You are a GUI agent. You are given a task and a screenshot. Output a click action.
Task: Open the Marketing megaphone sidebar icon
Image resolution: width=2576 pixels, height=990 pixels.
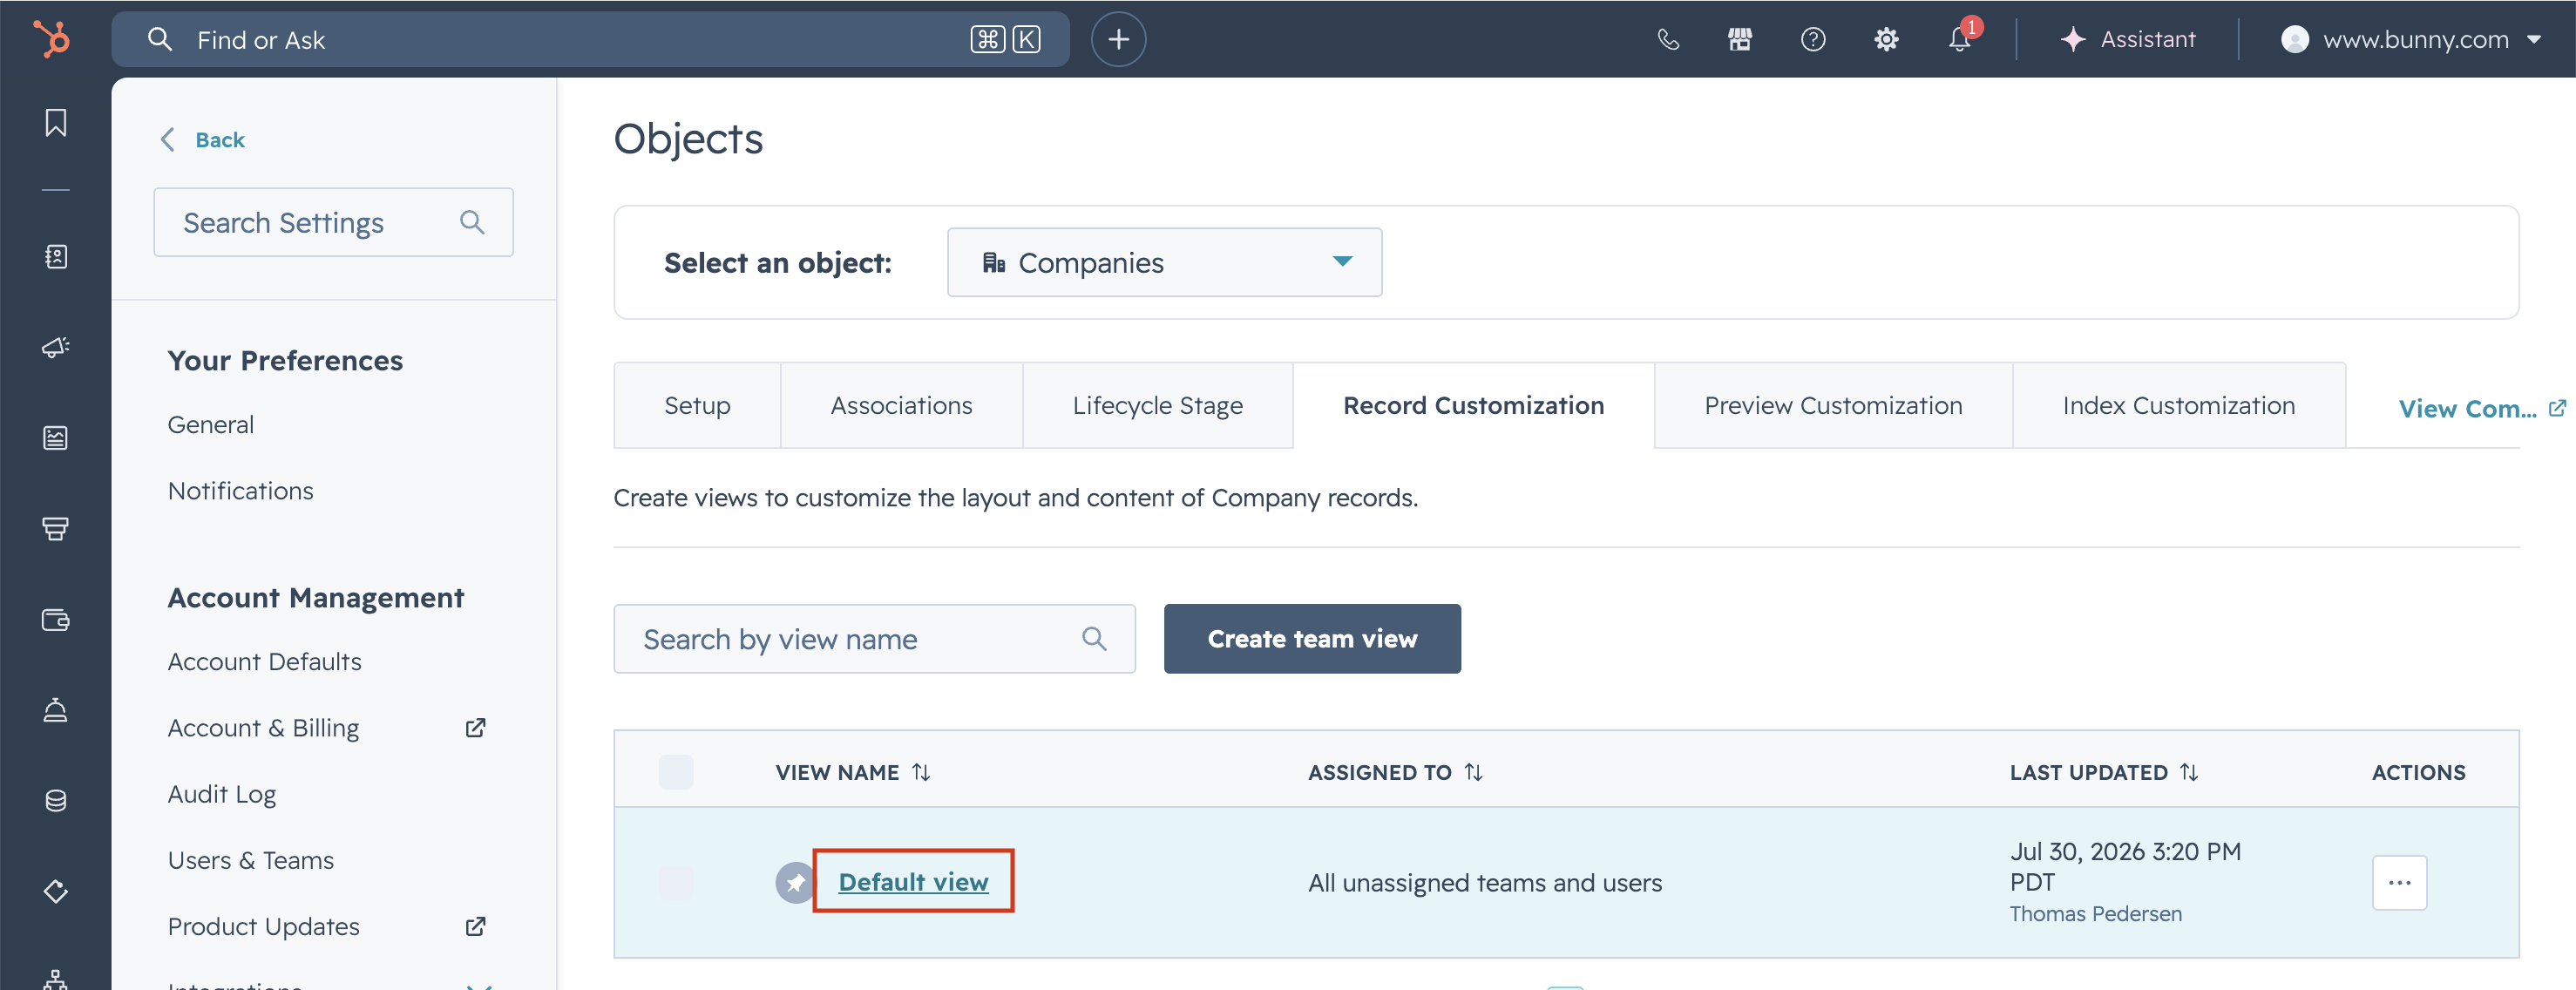point(56,347)
